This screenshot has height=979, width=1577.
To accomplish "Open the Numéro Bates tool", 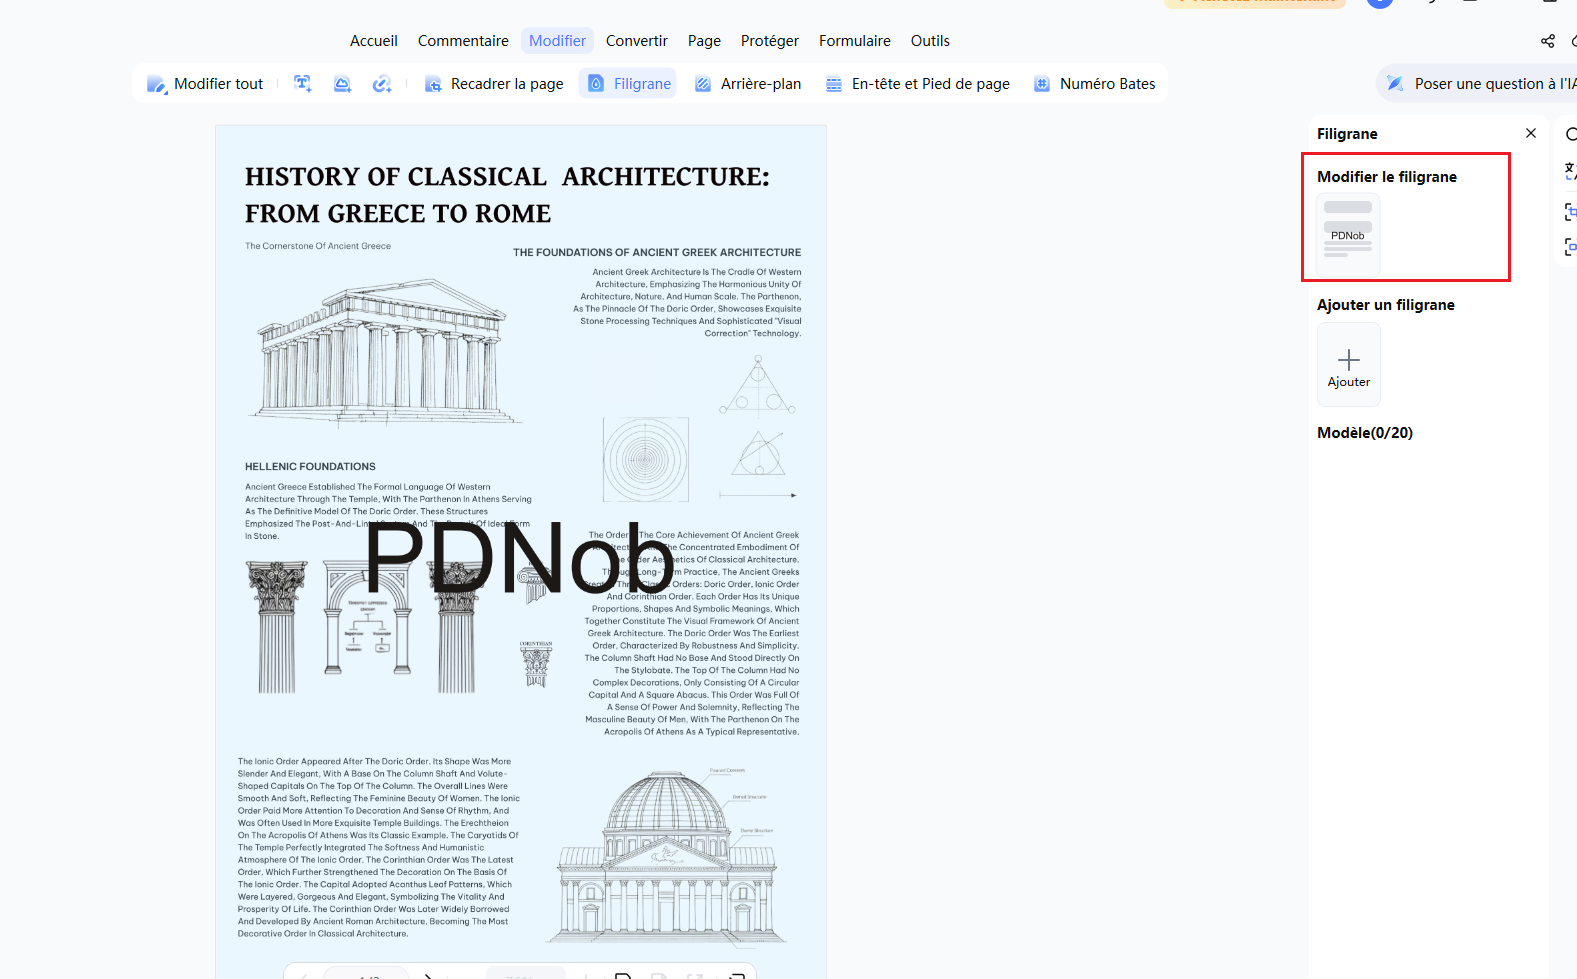I will coord(1094,84).
